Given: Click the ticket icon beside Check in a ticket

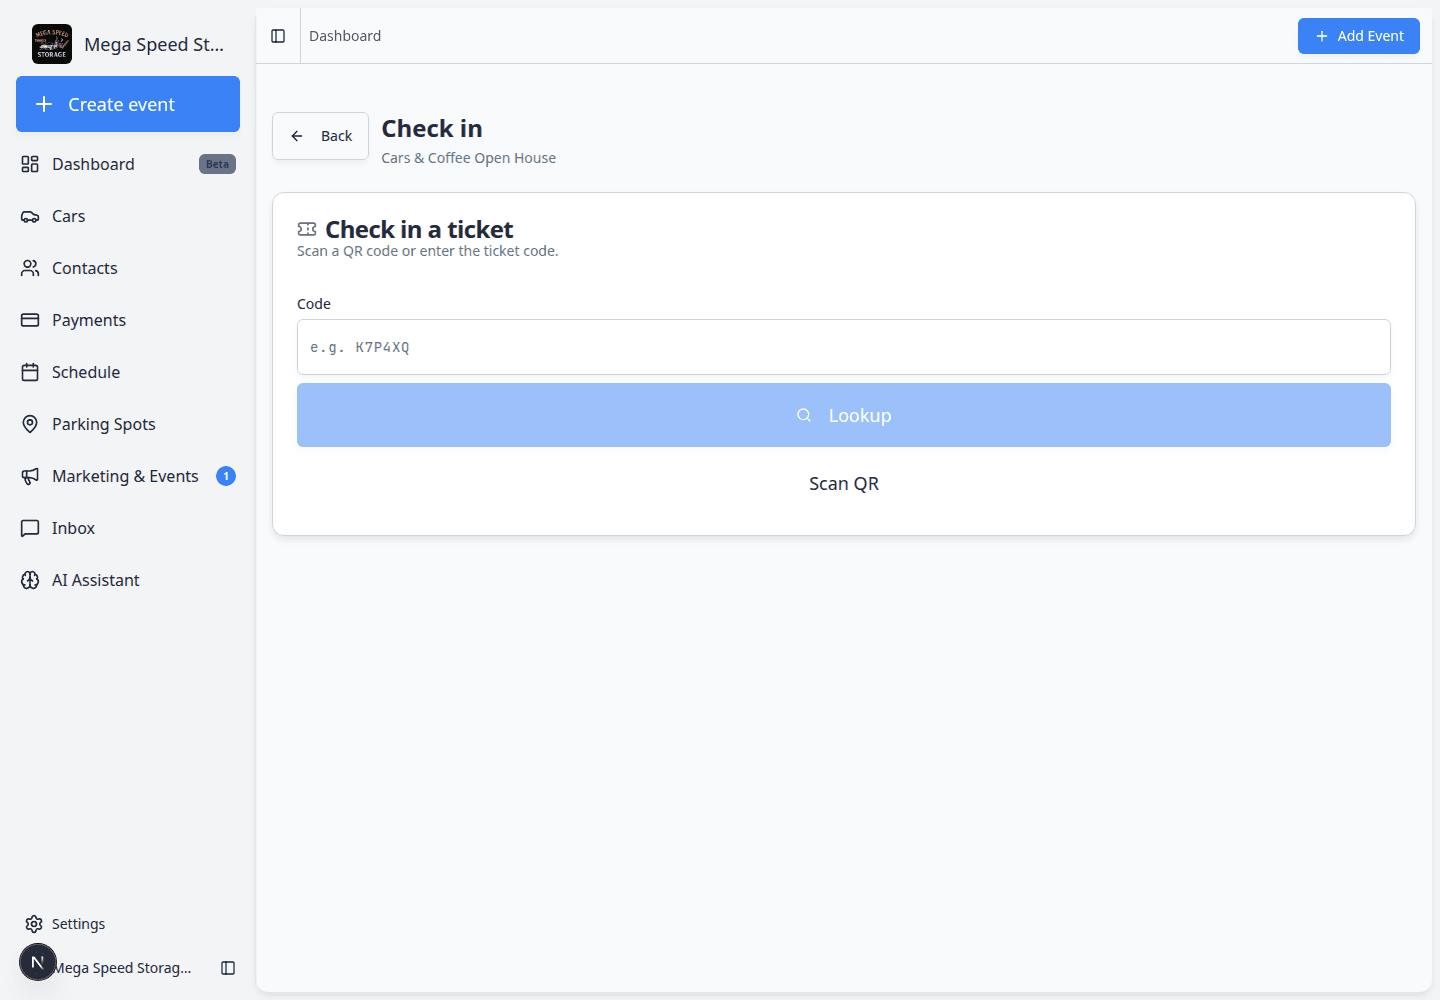Looking at the screenshot, I should tap(307, 229).
